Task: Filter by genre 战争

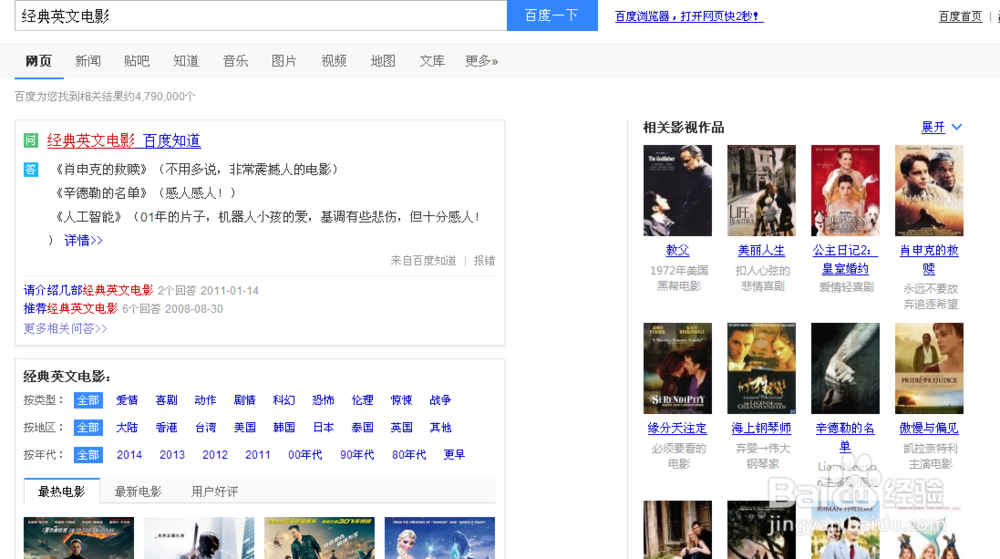Action: [440, 400]
